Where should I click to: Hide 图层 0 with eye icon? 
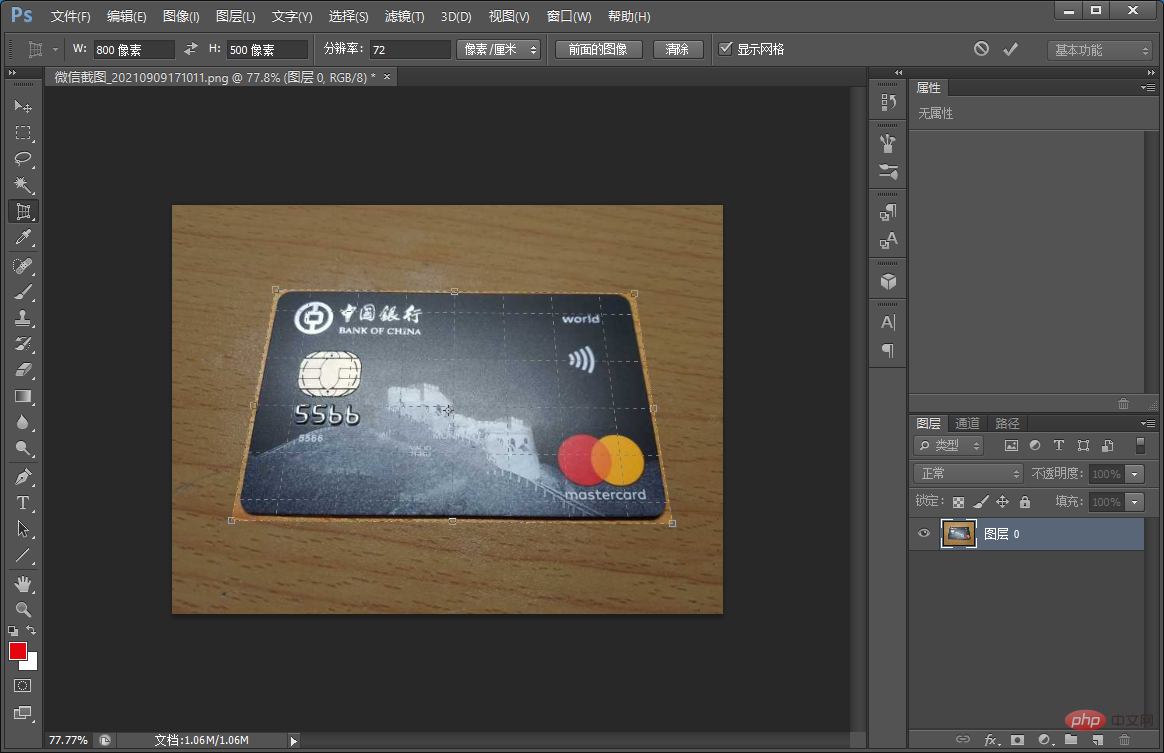coord(923,533)
